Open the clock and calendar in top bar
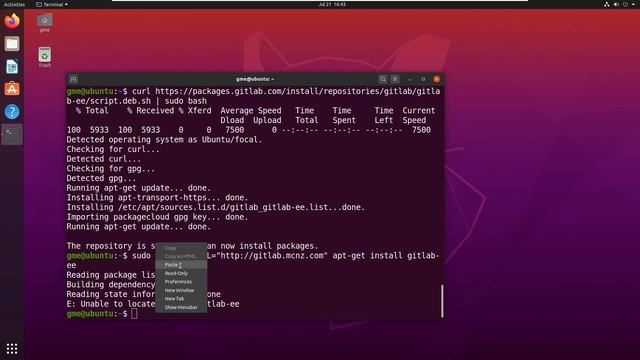 point(332,4)
